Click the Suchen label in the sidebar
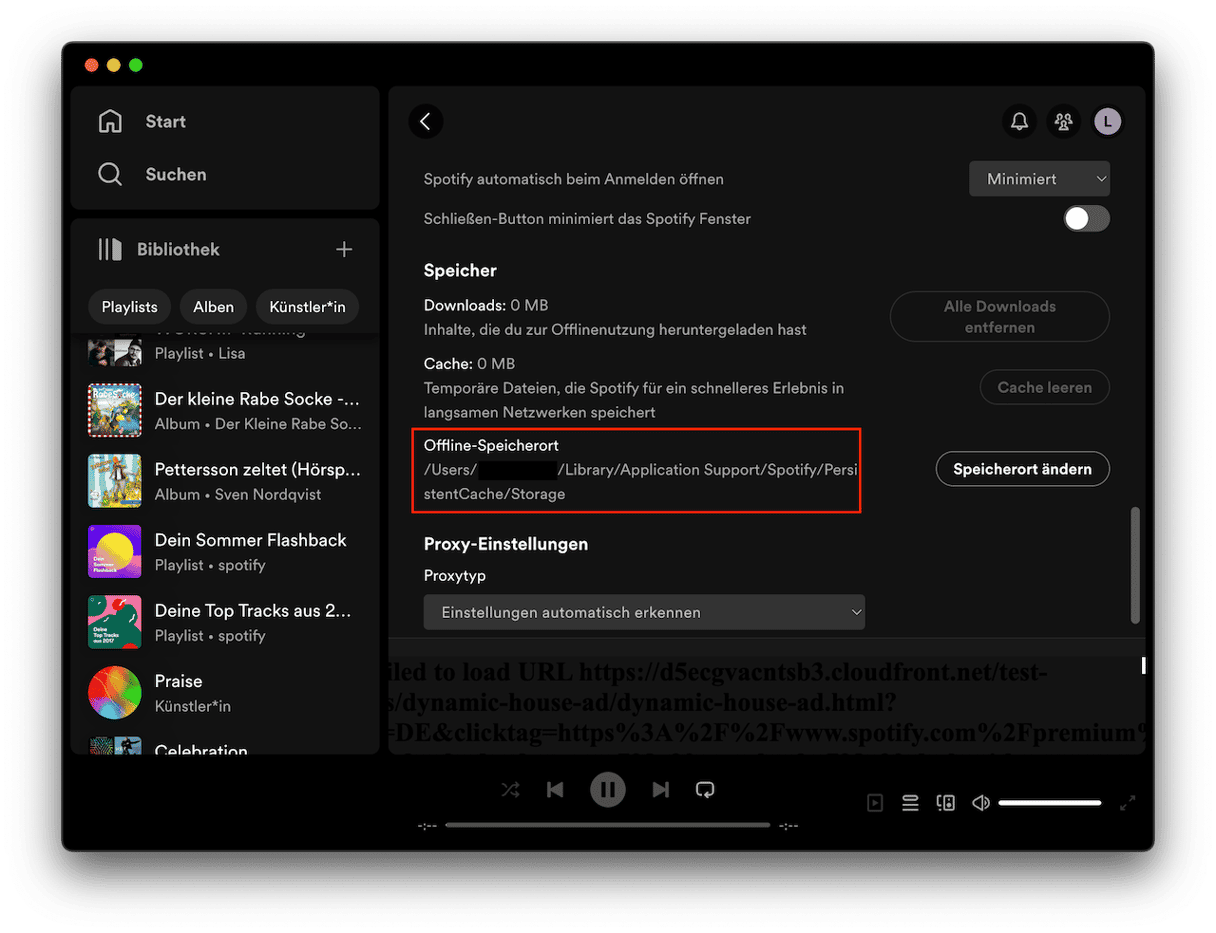1216x933 pixels. pos(176,174)
